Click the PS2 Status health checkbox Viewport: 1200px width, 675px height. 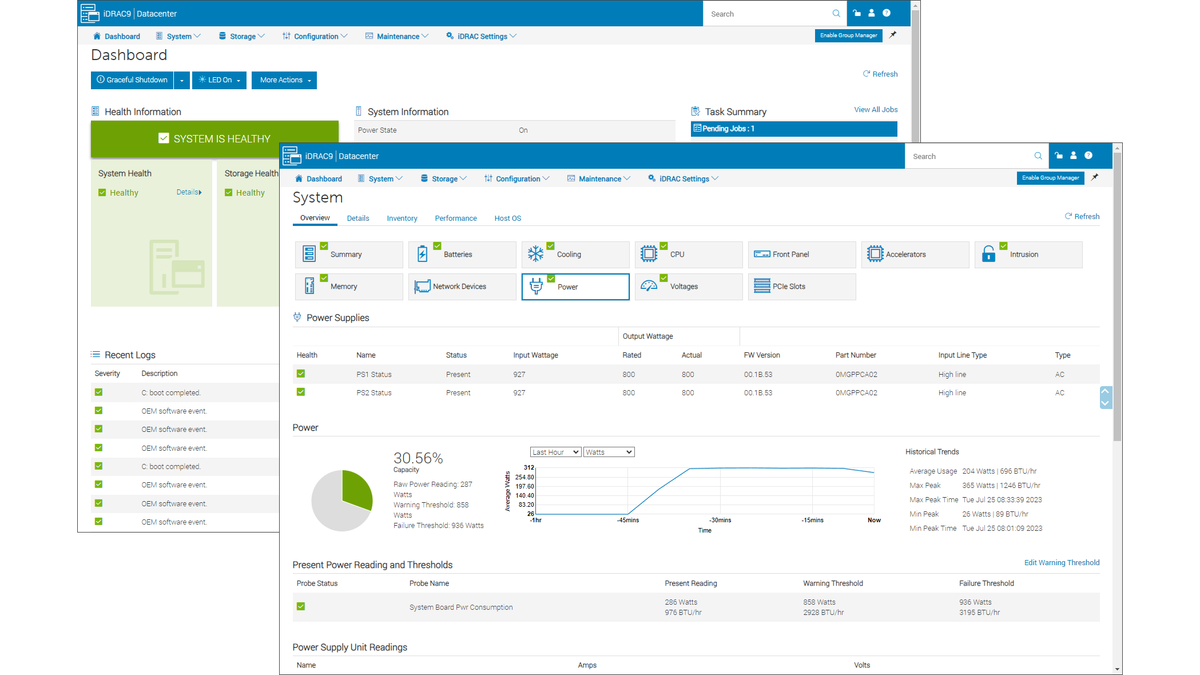301,392
